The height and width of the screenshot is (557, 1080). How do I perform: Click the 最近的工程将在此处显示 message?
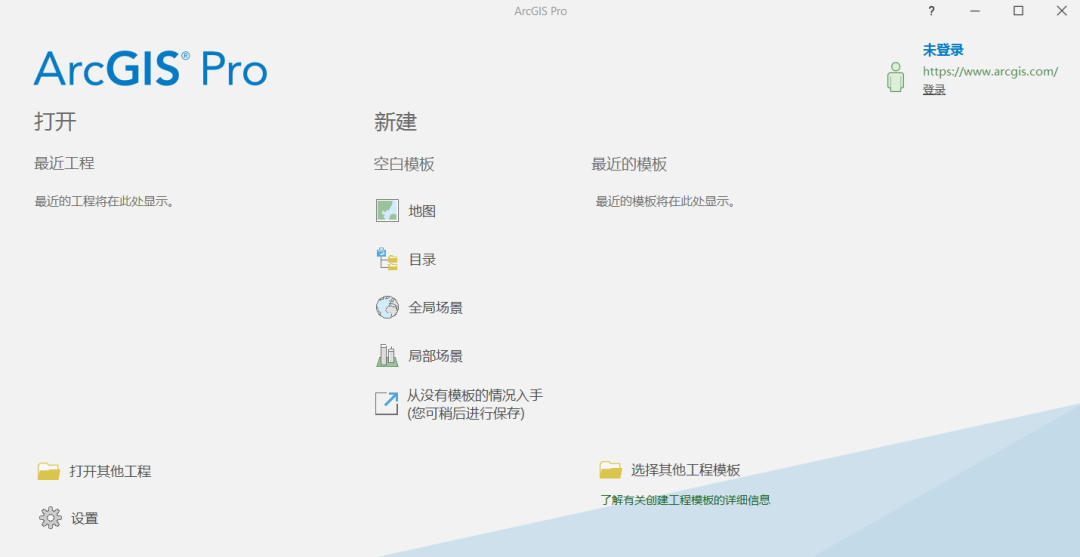(104, 202)
